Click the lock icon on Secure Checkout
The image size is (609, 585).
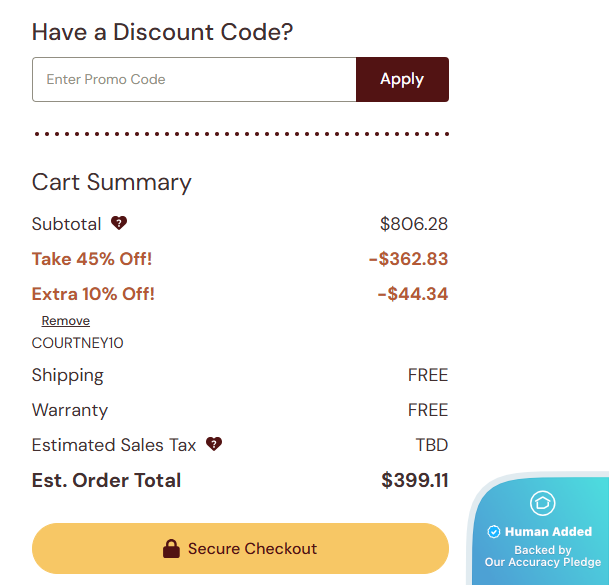(171, 548)
